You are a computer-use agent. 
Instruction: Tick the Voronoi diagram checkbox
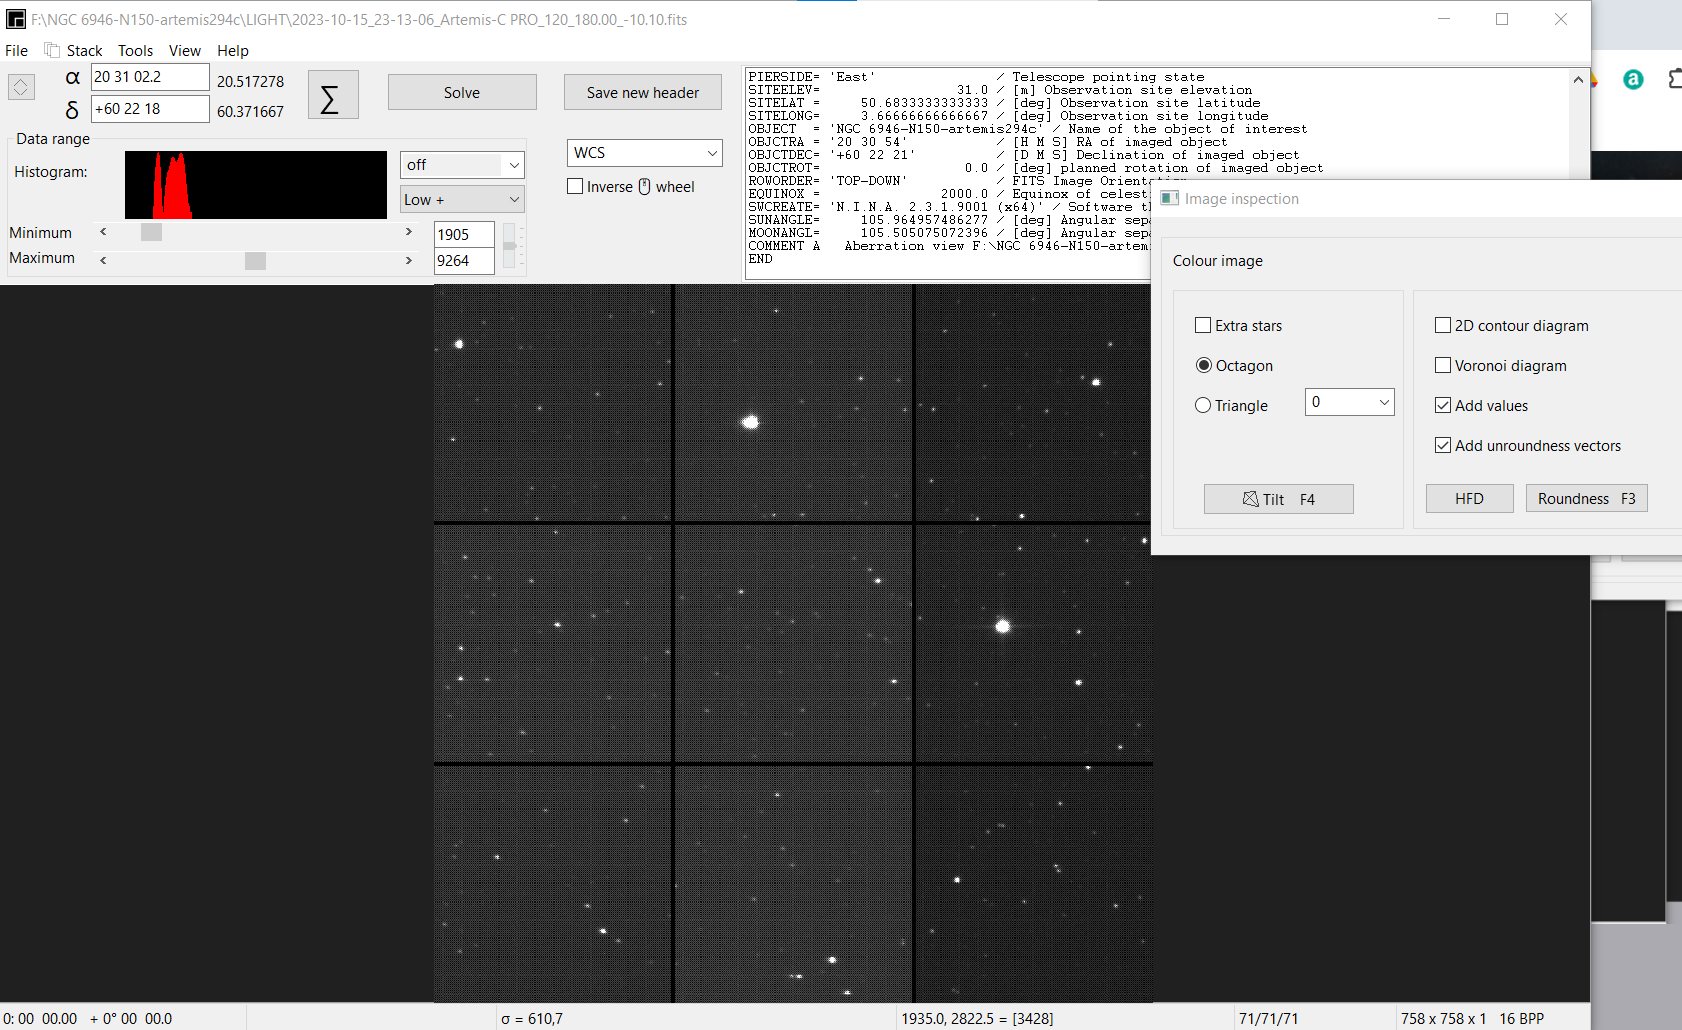1443,365
